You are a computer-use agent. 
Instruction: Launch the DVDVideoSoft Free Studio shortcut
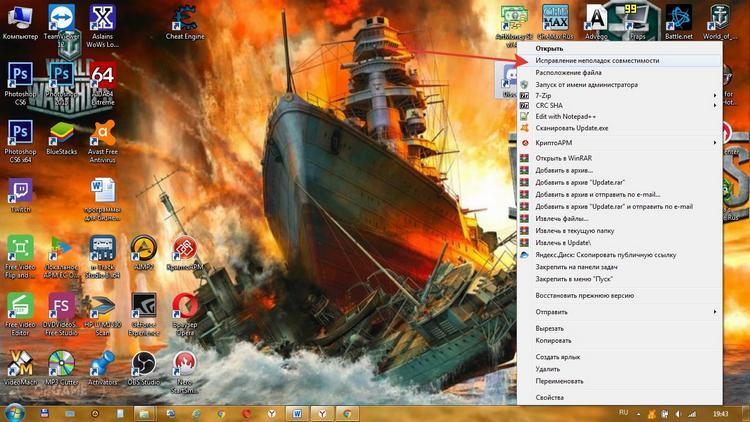[61, 314]
